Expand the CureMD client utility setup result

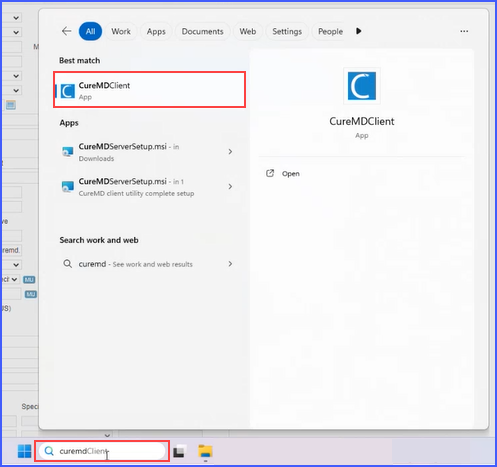coord(230,187)
